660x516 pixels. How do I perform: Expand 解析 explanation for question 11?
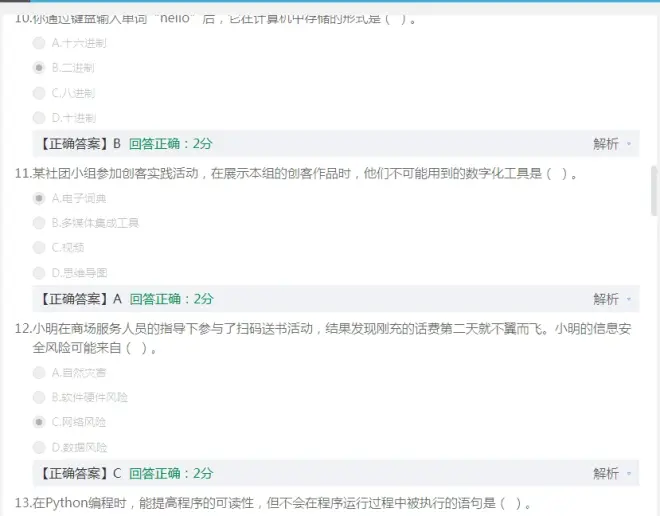coord(612,299)
